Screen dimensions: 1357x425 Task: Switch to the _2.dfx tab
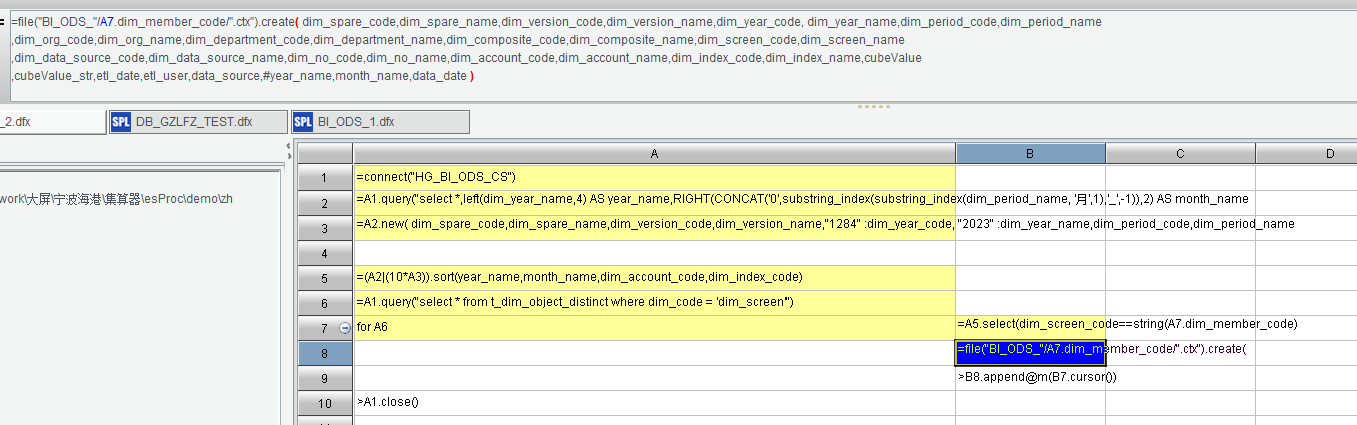point(52,122)
